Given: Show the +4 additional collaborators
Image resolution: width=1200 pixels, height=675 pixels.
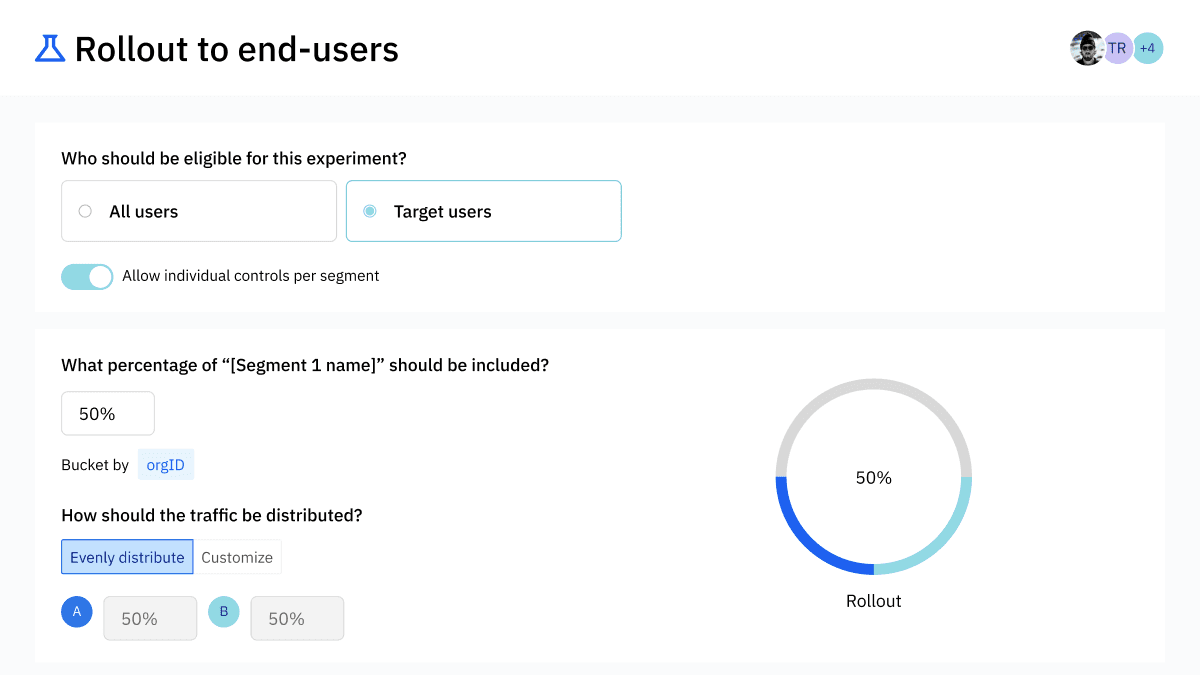Looking at the screenshot, I should [x=1147, y=48].
